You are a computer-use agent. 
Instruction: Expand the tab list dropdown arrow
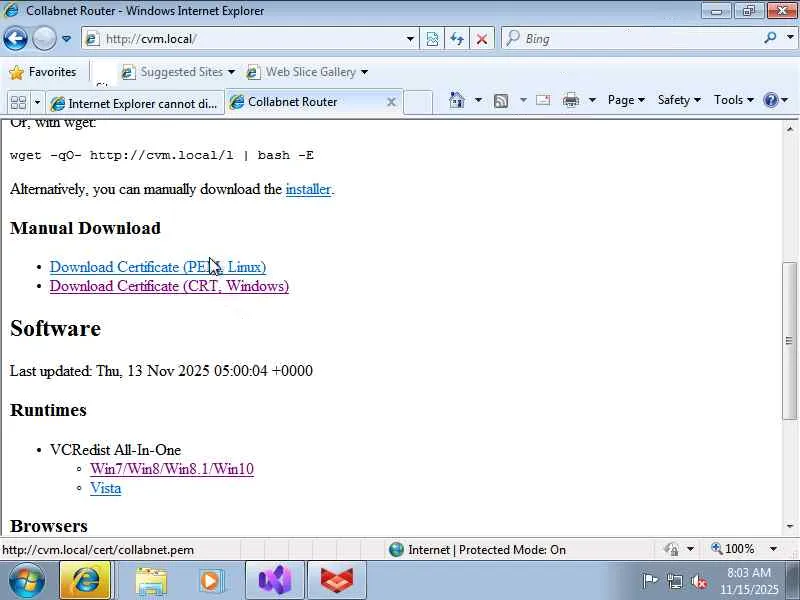[x=37, y=103]
